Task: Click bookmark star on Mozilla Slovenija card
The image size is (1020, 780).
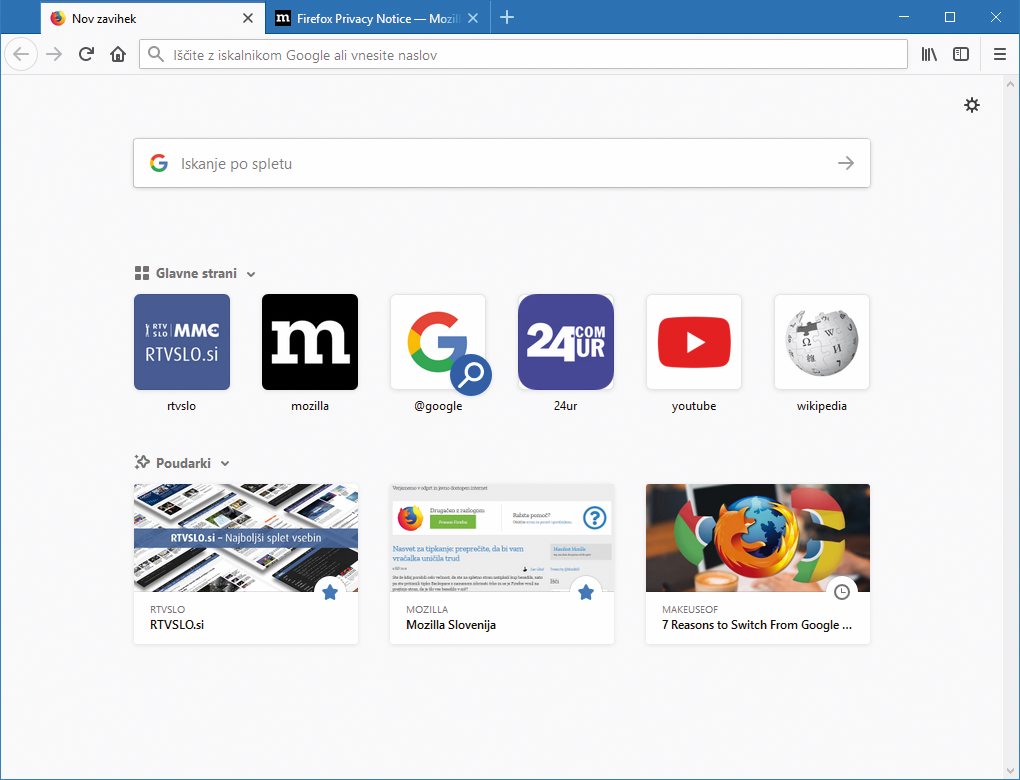Action: tap(586, 592)
